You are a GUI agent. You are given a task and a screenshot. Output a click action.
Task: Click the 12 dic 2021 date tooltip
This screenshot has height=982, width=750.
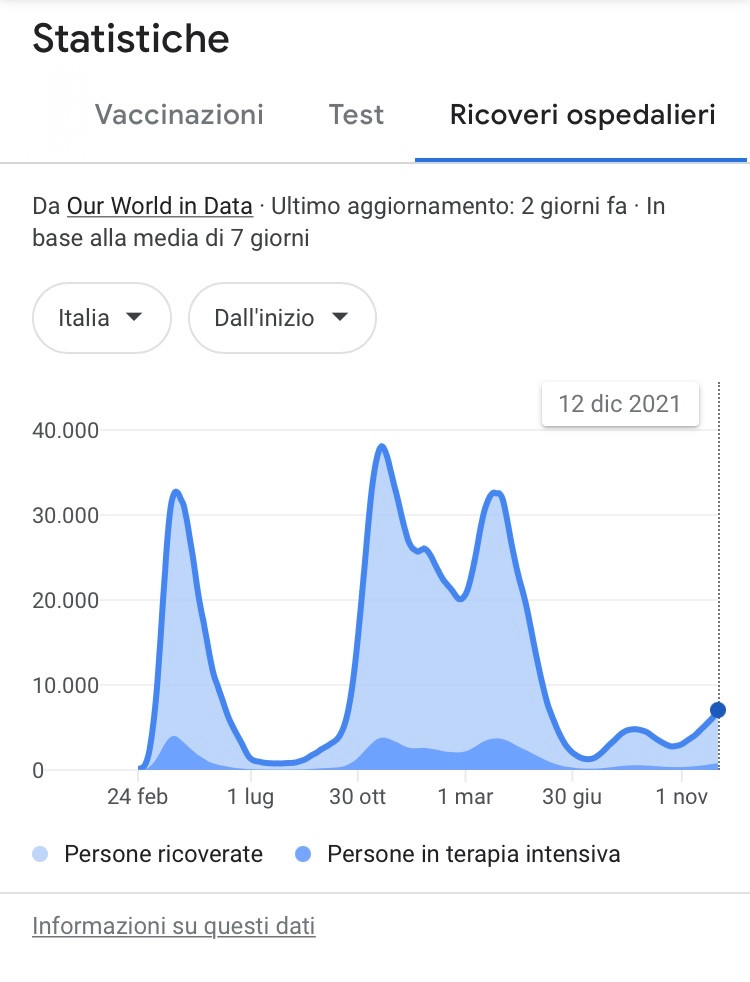click(x=620, y=404)
